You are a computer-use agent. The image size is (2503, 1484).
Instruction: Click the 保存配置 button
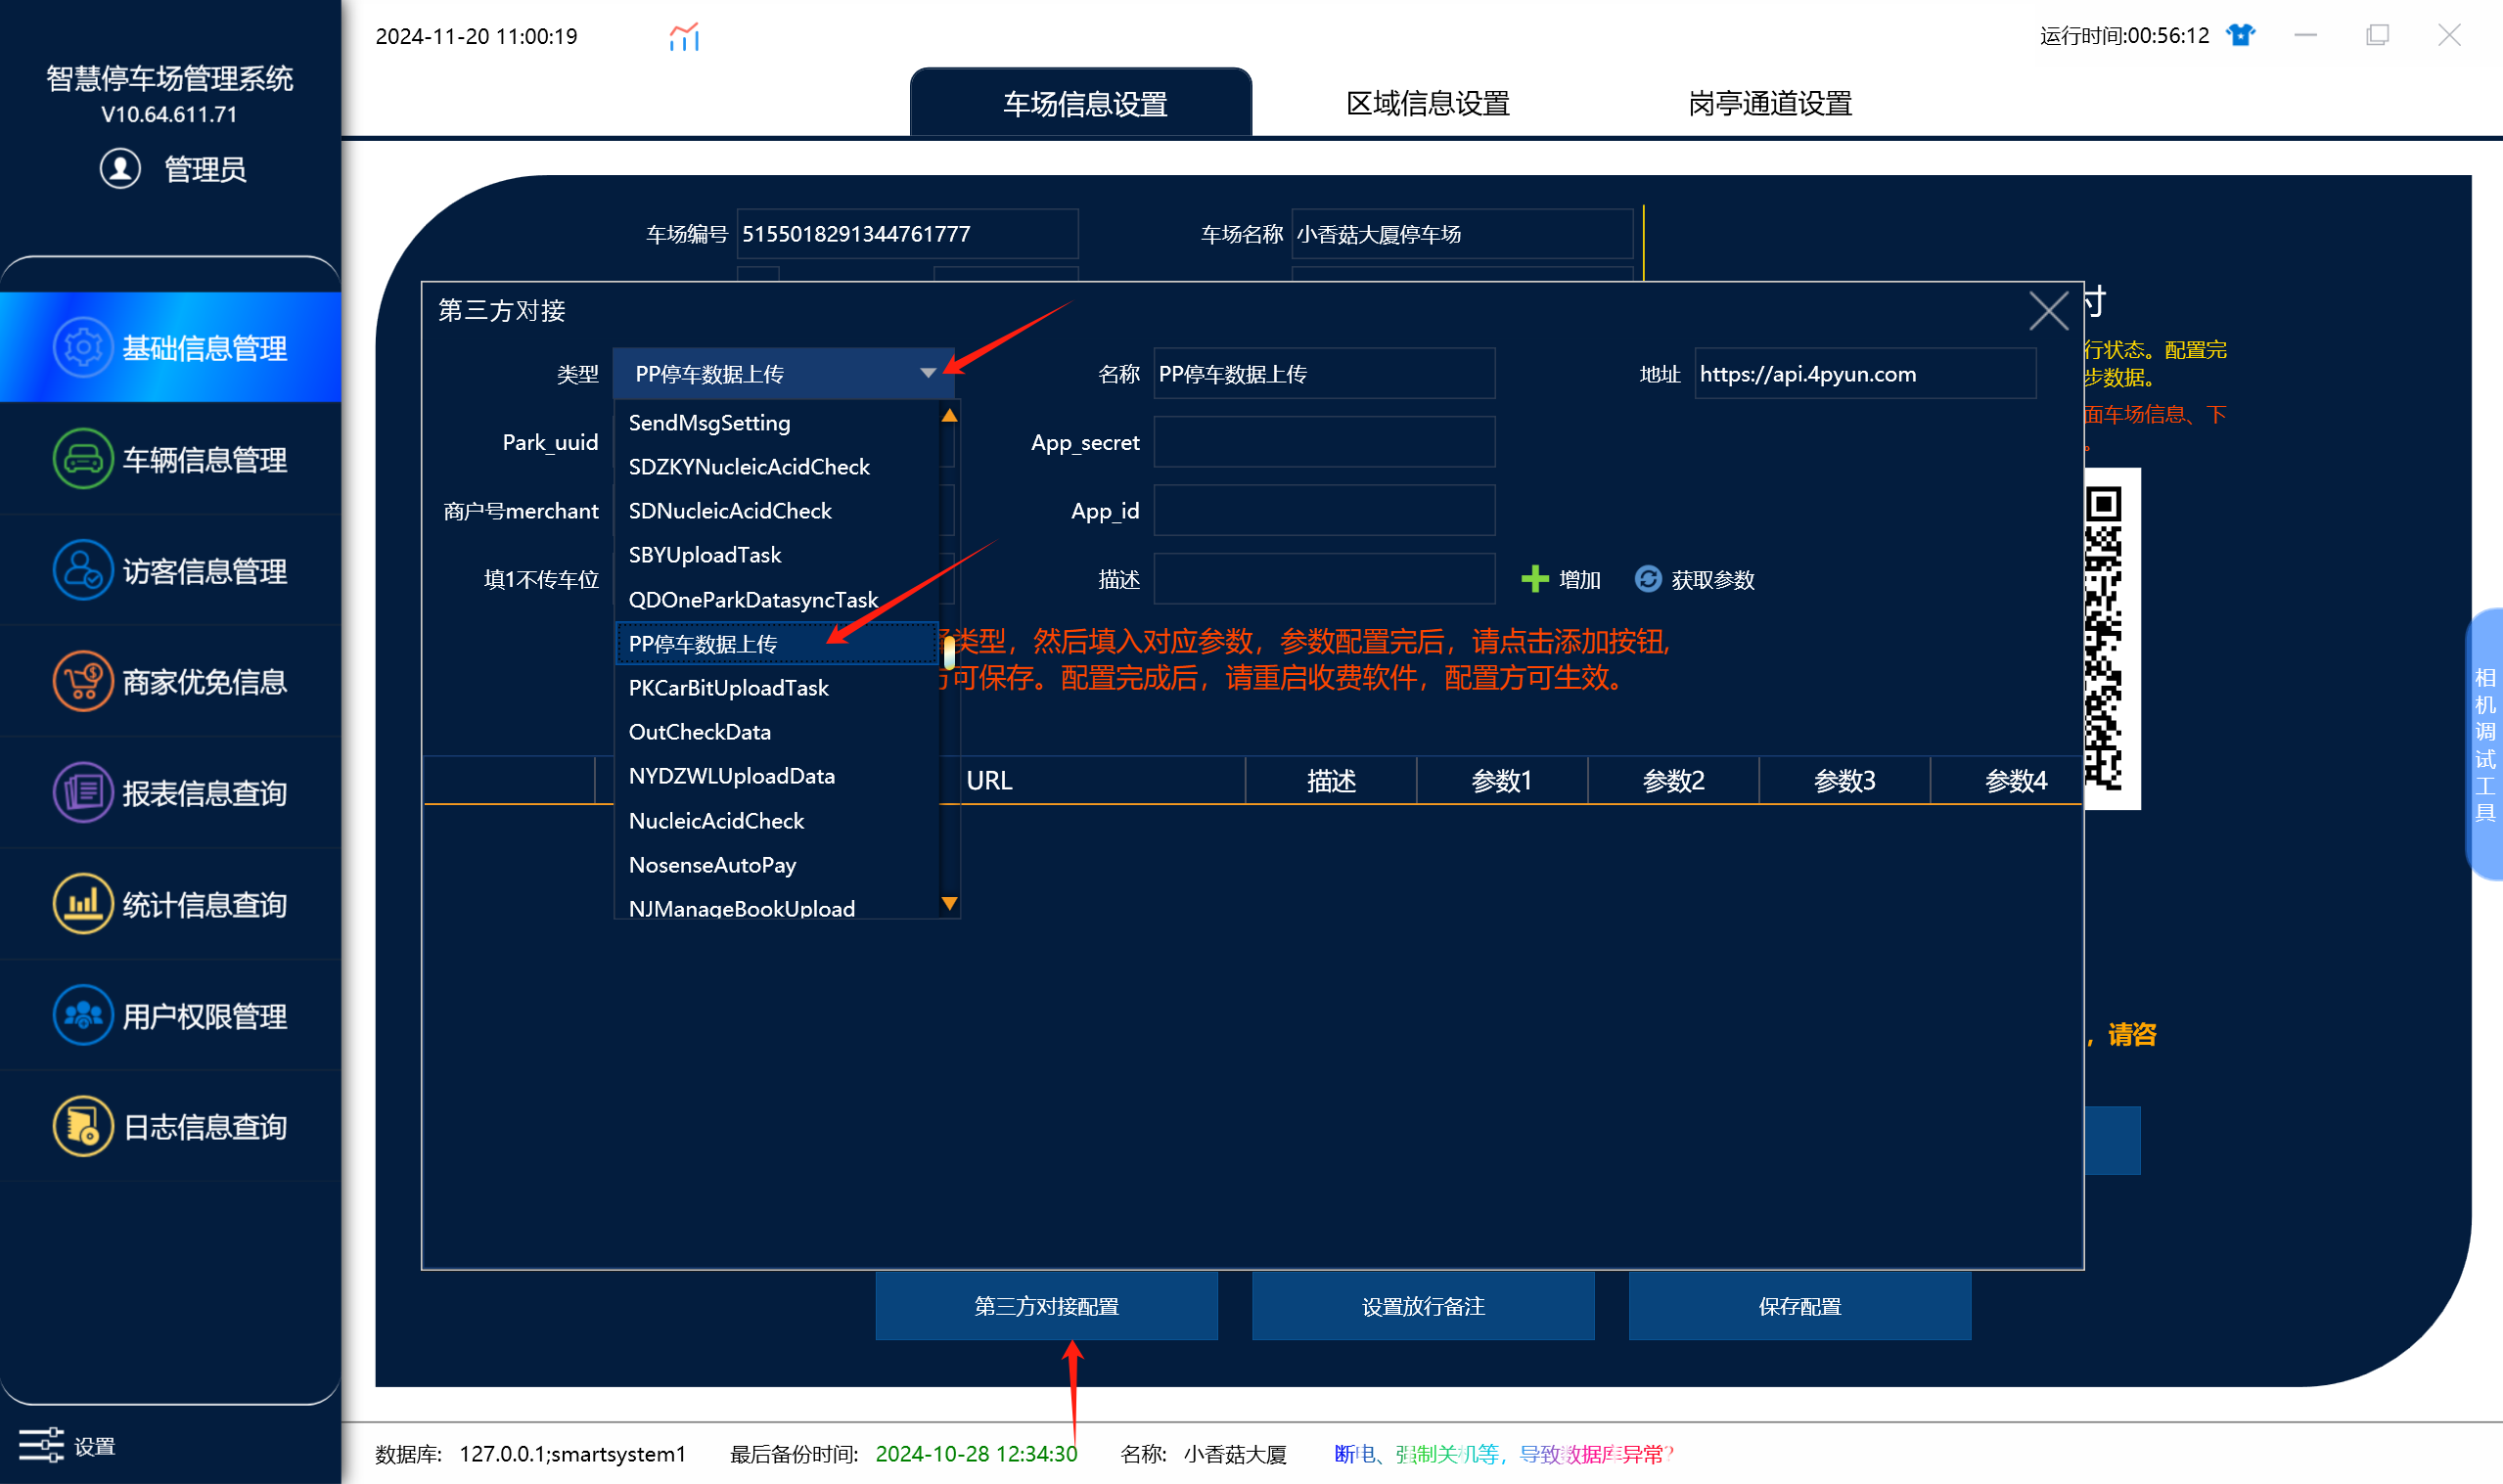[x=1799, y=1306]
